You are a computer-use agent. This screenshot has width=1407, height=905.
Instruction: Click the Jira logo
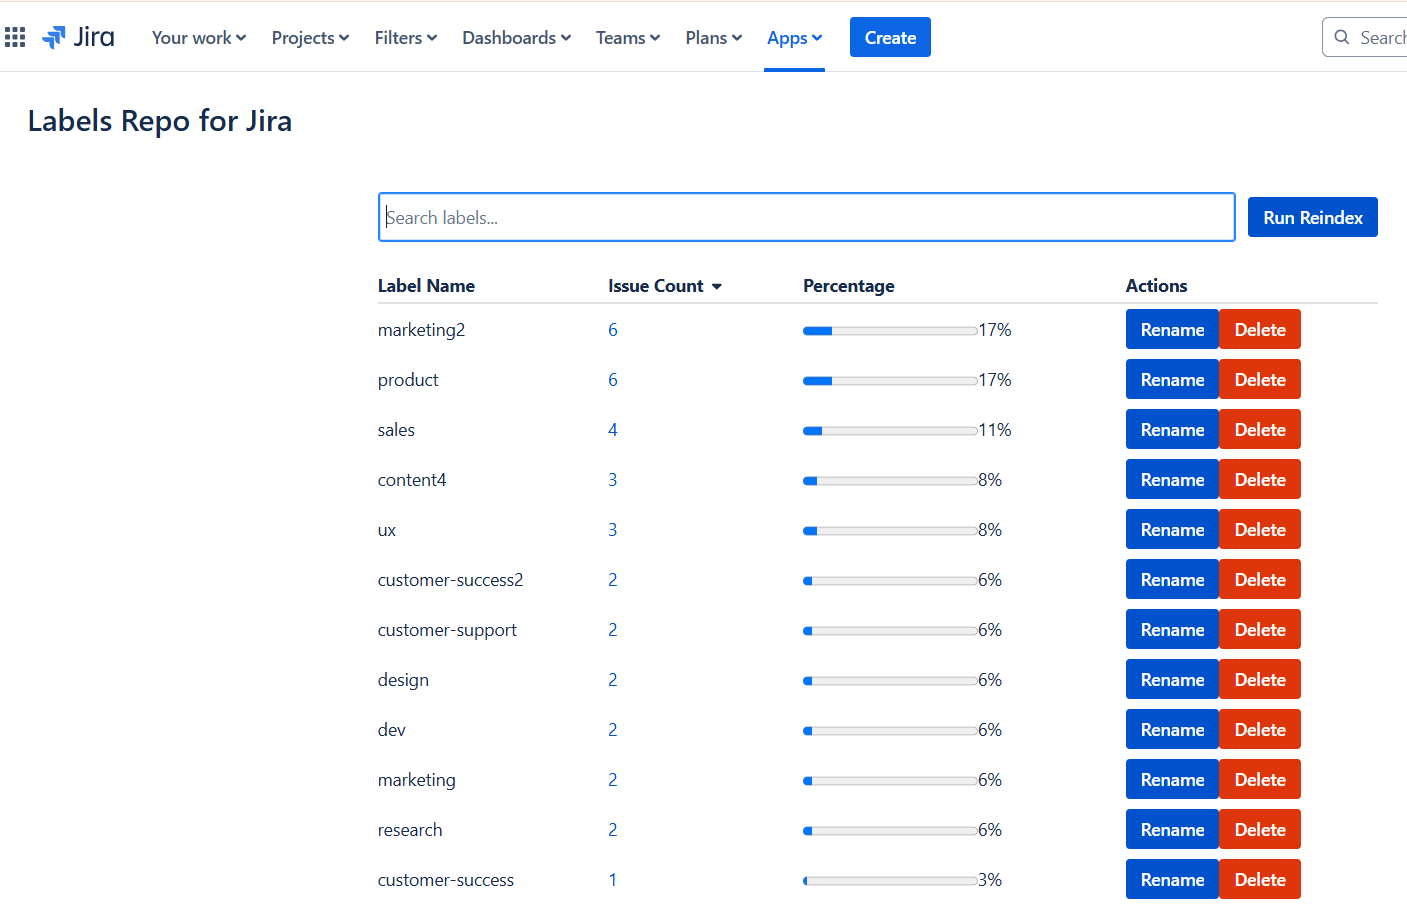pyautogui.click(x=78, y=38)
